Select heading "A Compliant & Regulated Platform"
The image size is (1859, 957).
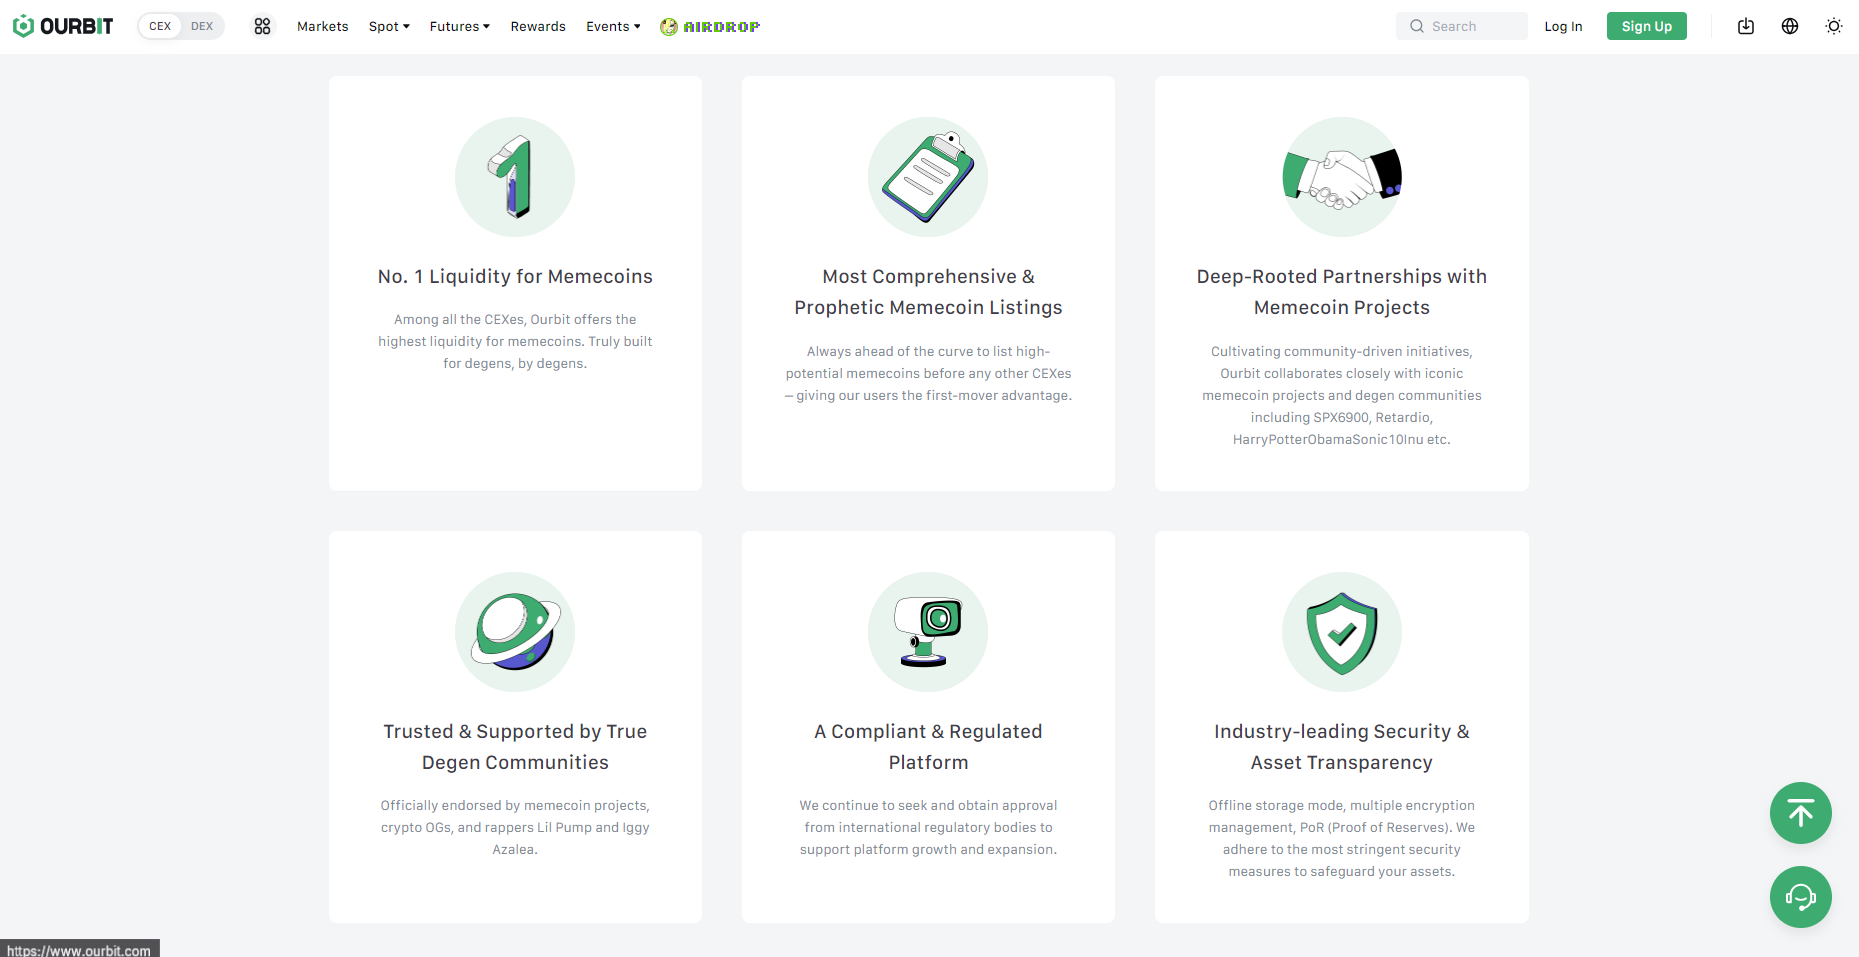pos(928,747)
